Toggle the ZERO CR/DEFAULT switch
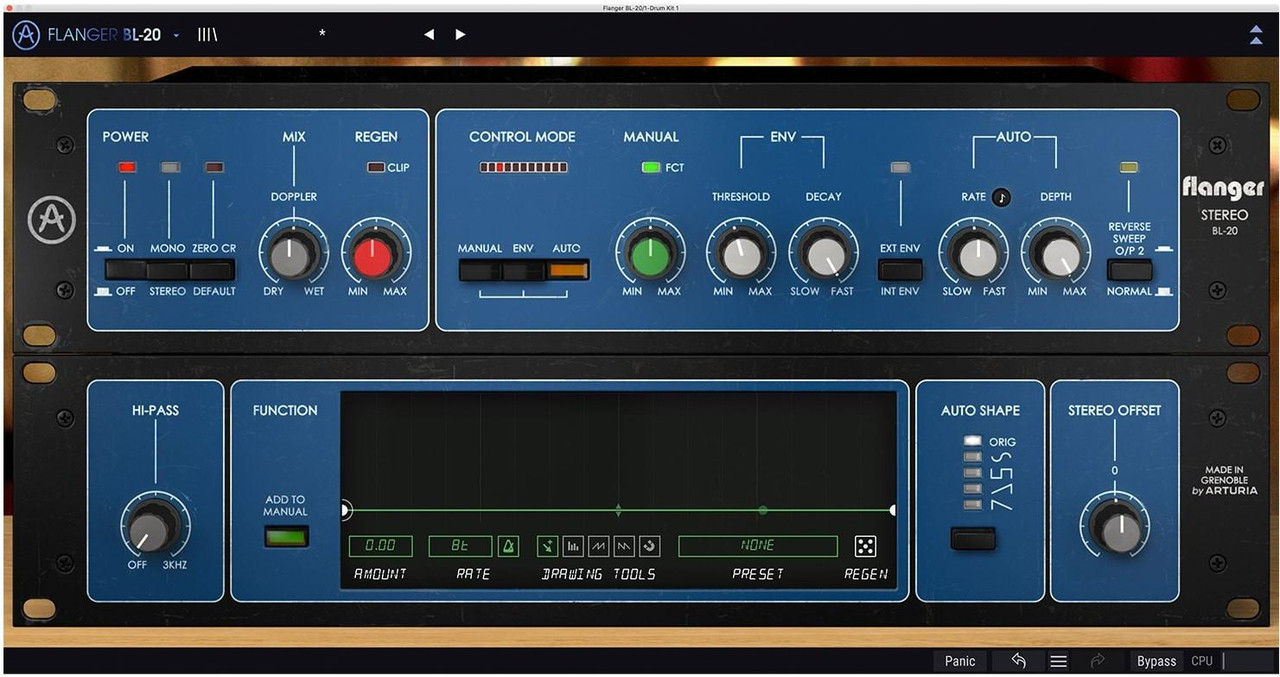Viewport: 1280px width, 677px height. 213,269
